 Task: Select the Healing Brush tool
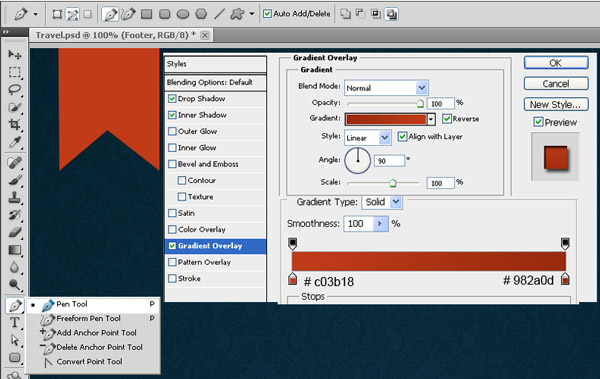point(15,163)
